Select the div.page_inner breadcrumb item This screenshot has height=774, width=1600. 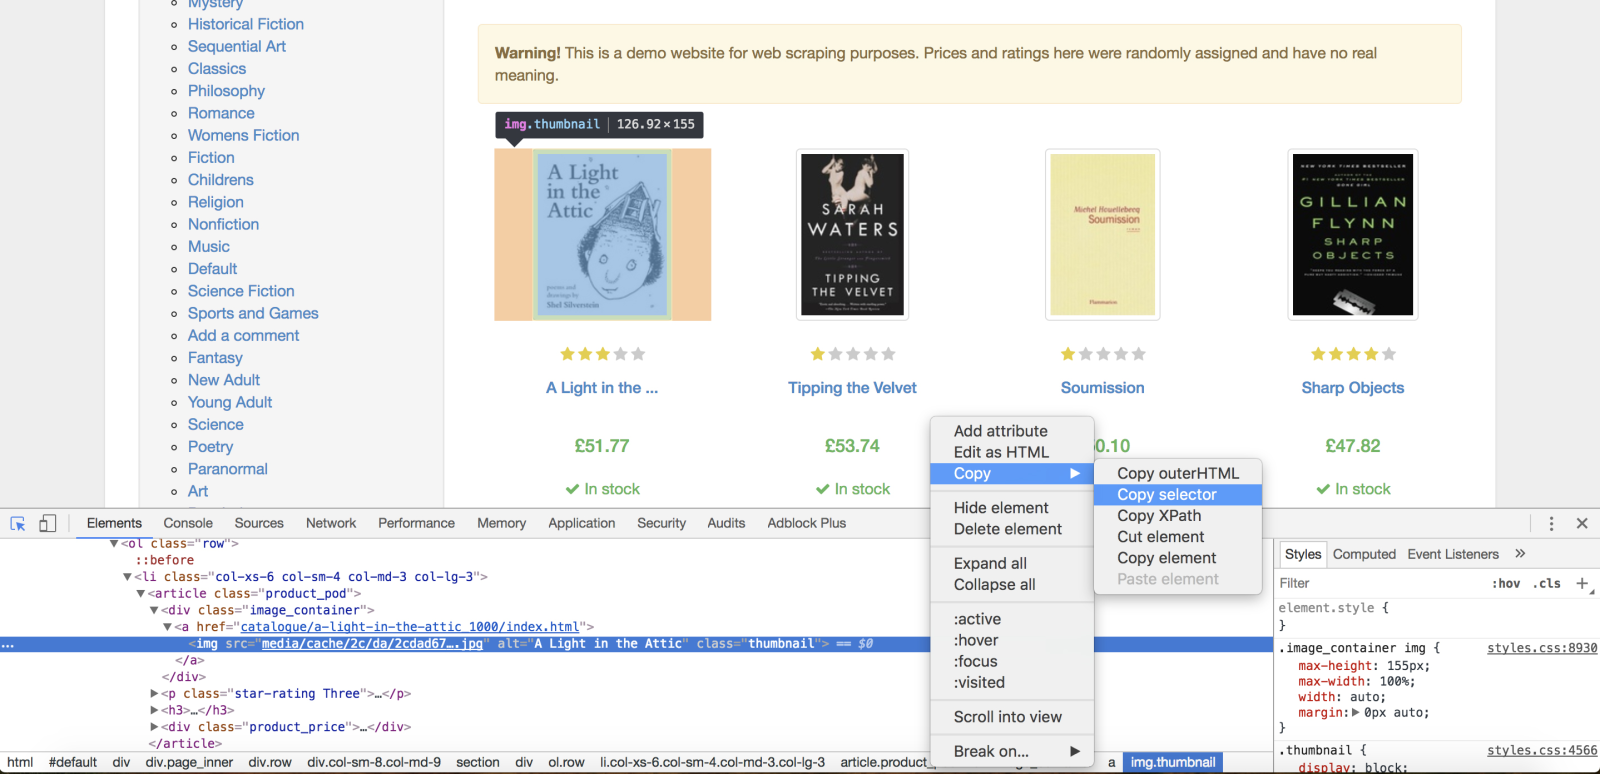click(189, 762)
